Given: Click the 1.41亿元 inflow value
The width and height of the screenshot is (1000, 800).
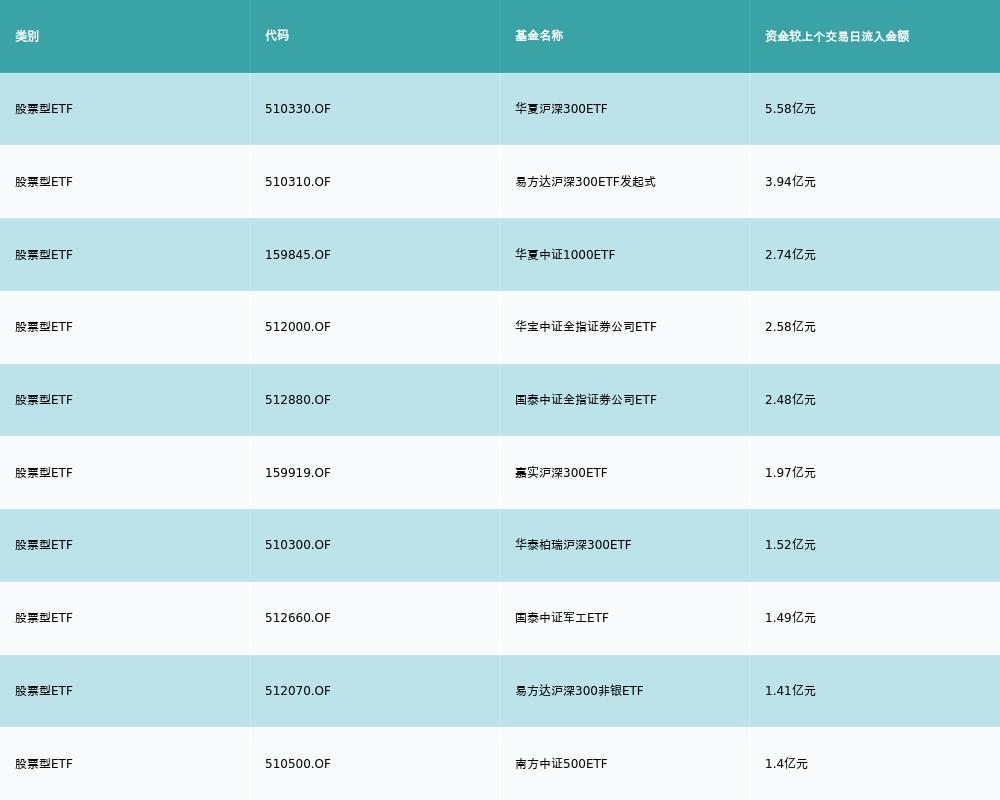Looking at the screenshot, I should [790, 691].
